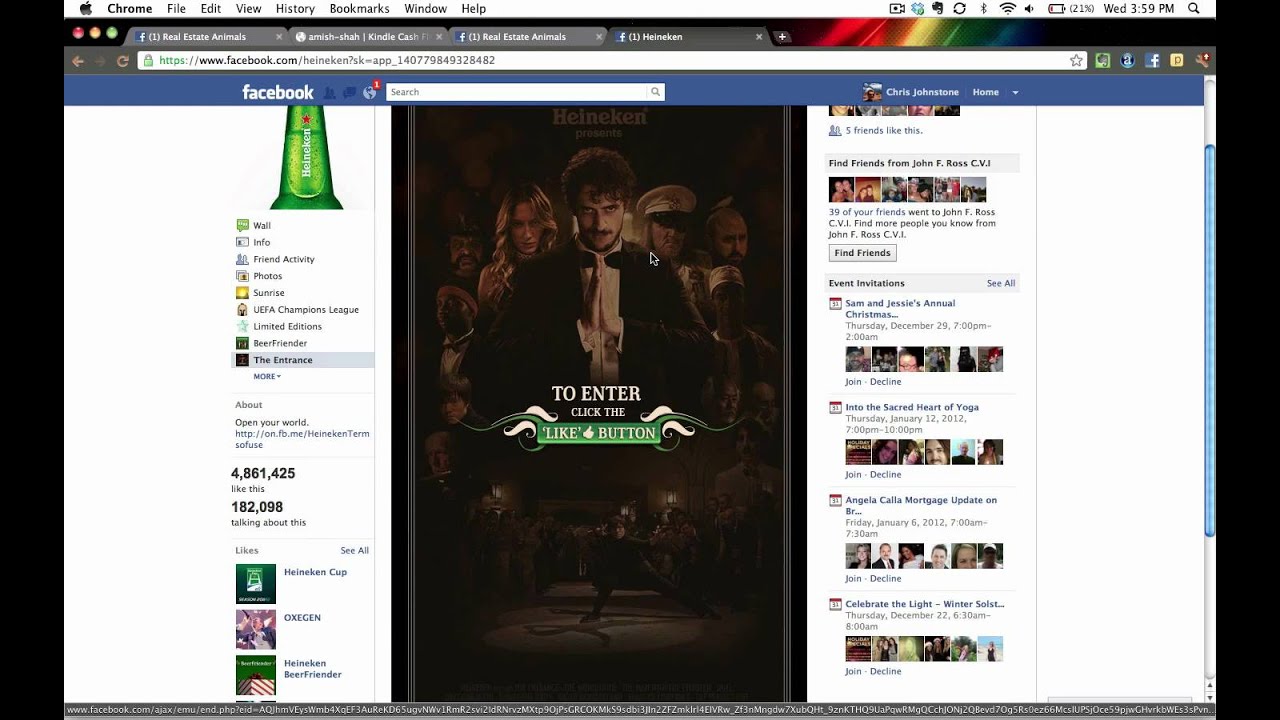The height and width of the screenshot is (720, 1280).
Task: Click the Find Friends button
Action: pyautogui.click(x=862, y=253)
